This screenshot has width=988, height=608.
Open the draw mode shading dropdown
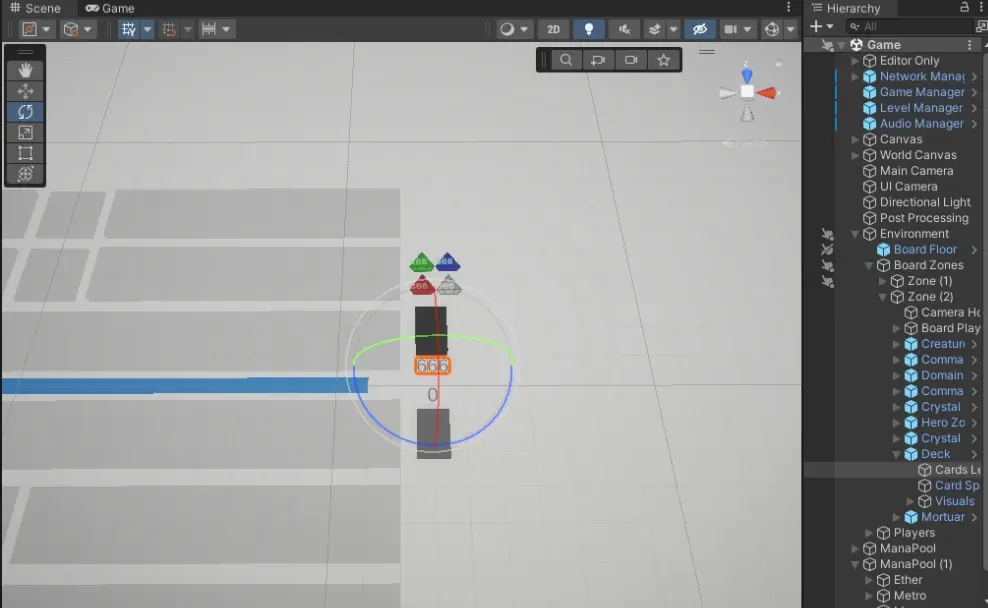(x=514, y=29)
